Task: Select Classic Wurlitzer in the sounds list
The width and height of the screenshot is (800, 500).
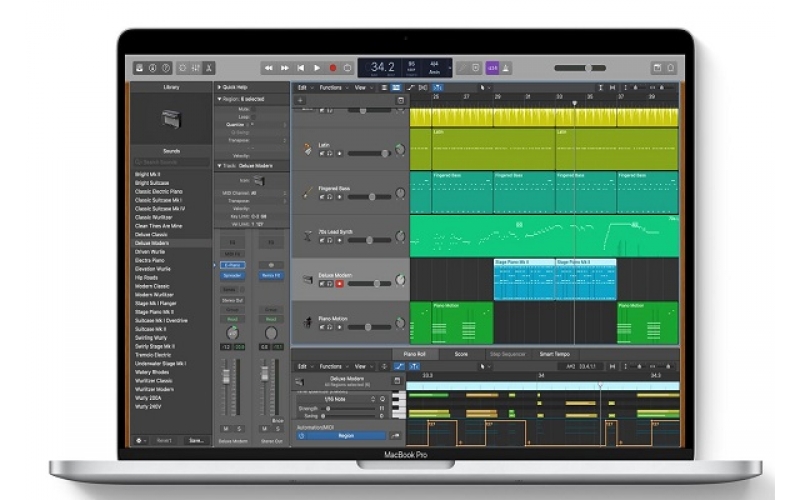Action: (x=153, y=217)
